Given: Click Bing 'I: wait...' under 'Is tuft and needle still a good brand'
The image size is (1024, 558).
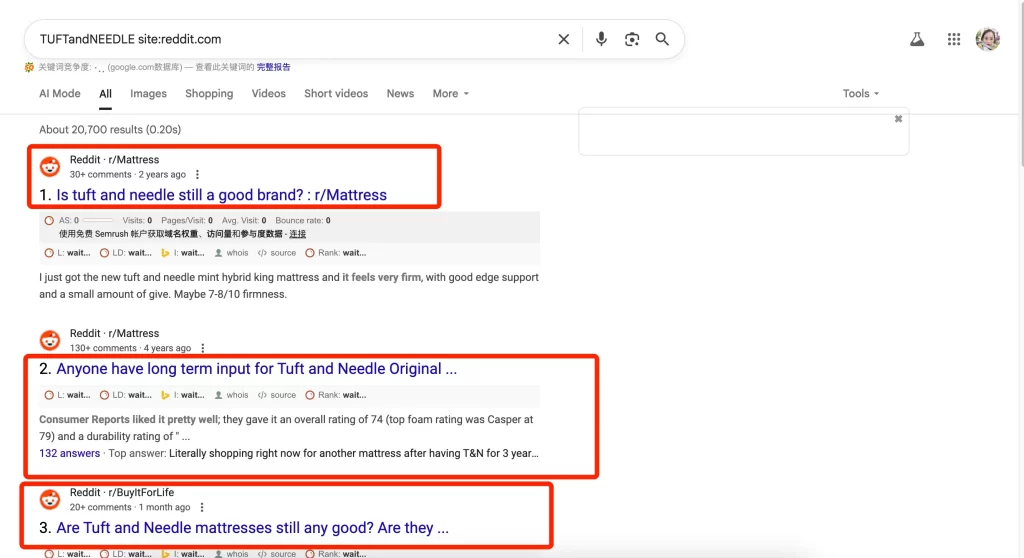Looking at the screenshot, I should [x=182, y=253].
